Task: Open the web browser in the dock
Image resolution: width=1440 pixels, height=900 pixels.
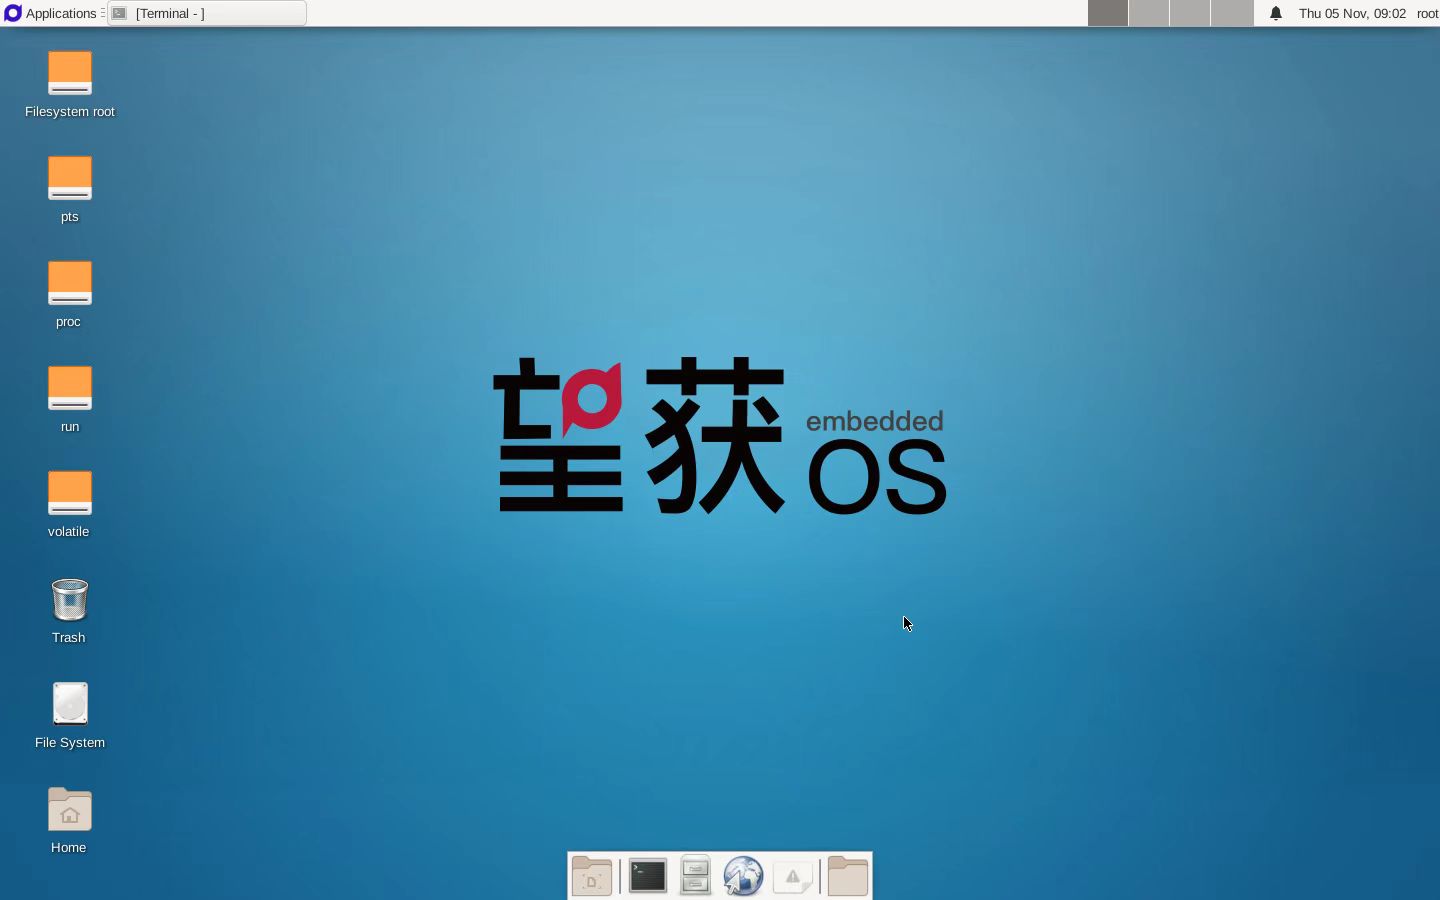Action: (743, 876)
